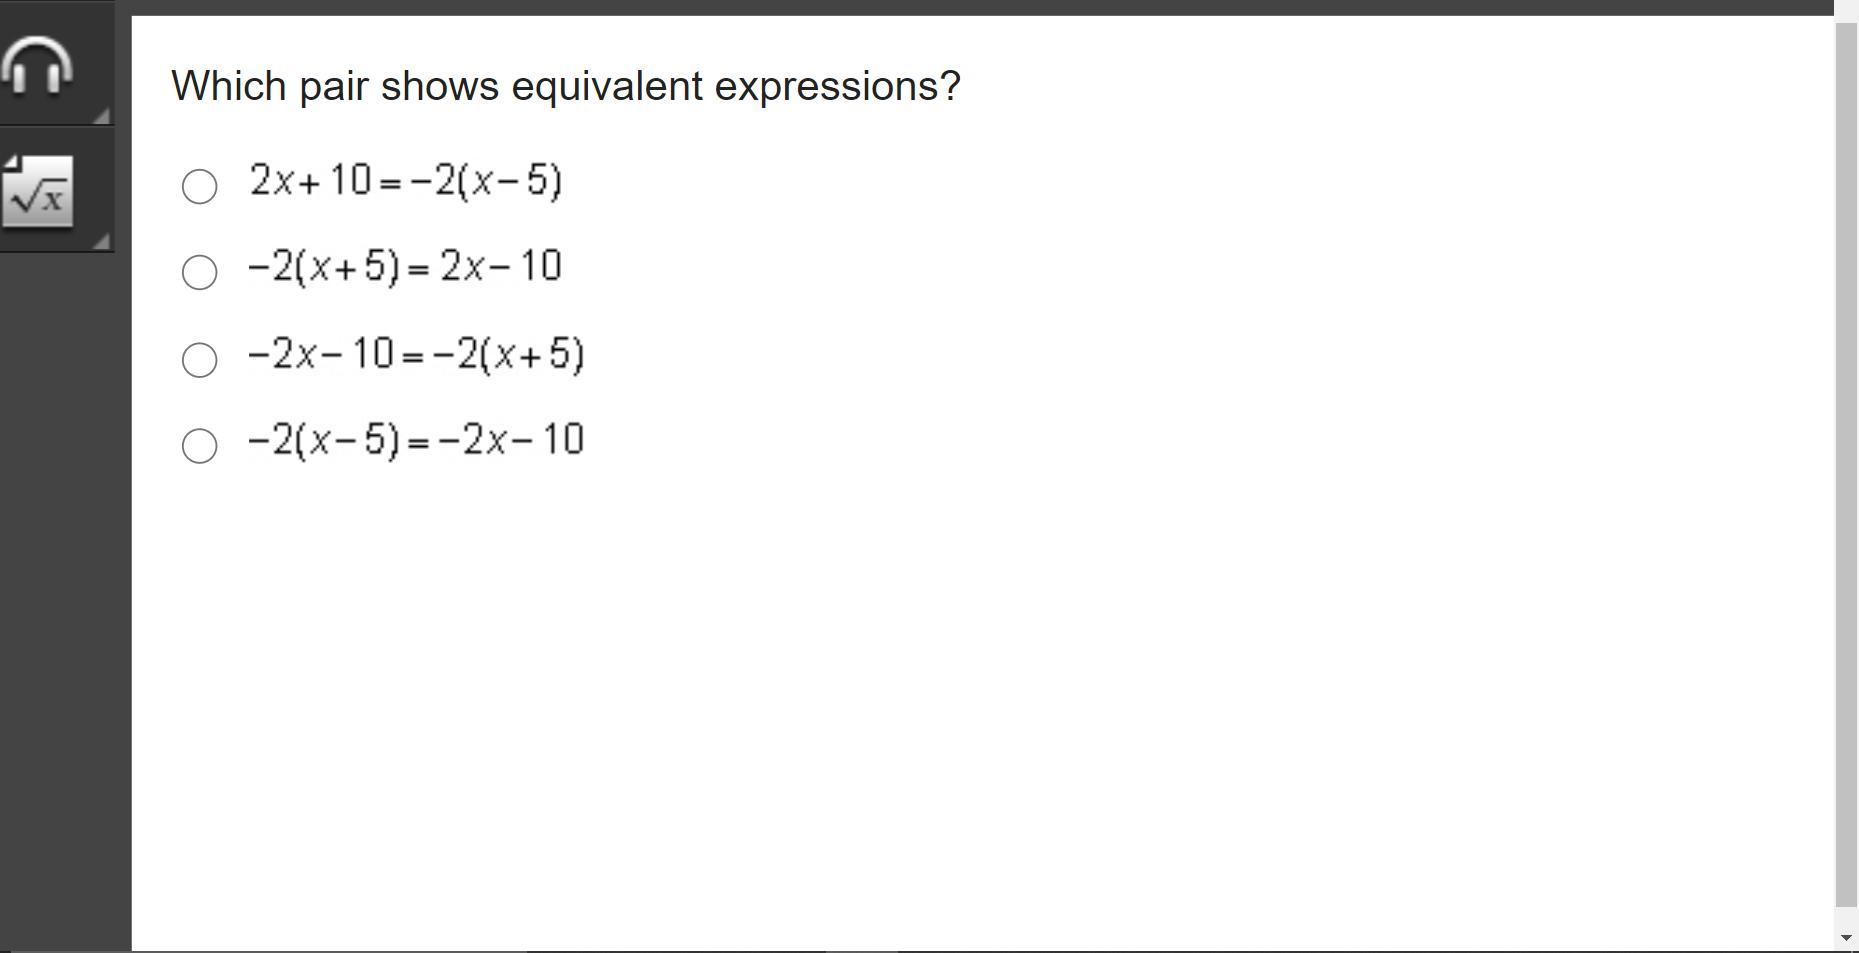Click the vertical scrollbar thumb on the right
1859x953 pixels.
(1847, 465)
